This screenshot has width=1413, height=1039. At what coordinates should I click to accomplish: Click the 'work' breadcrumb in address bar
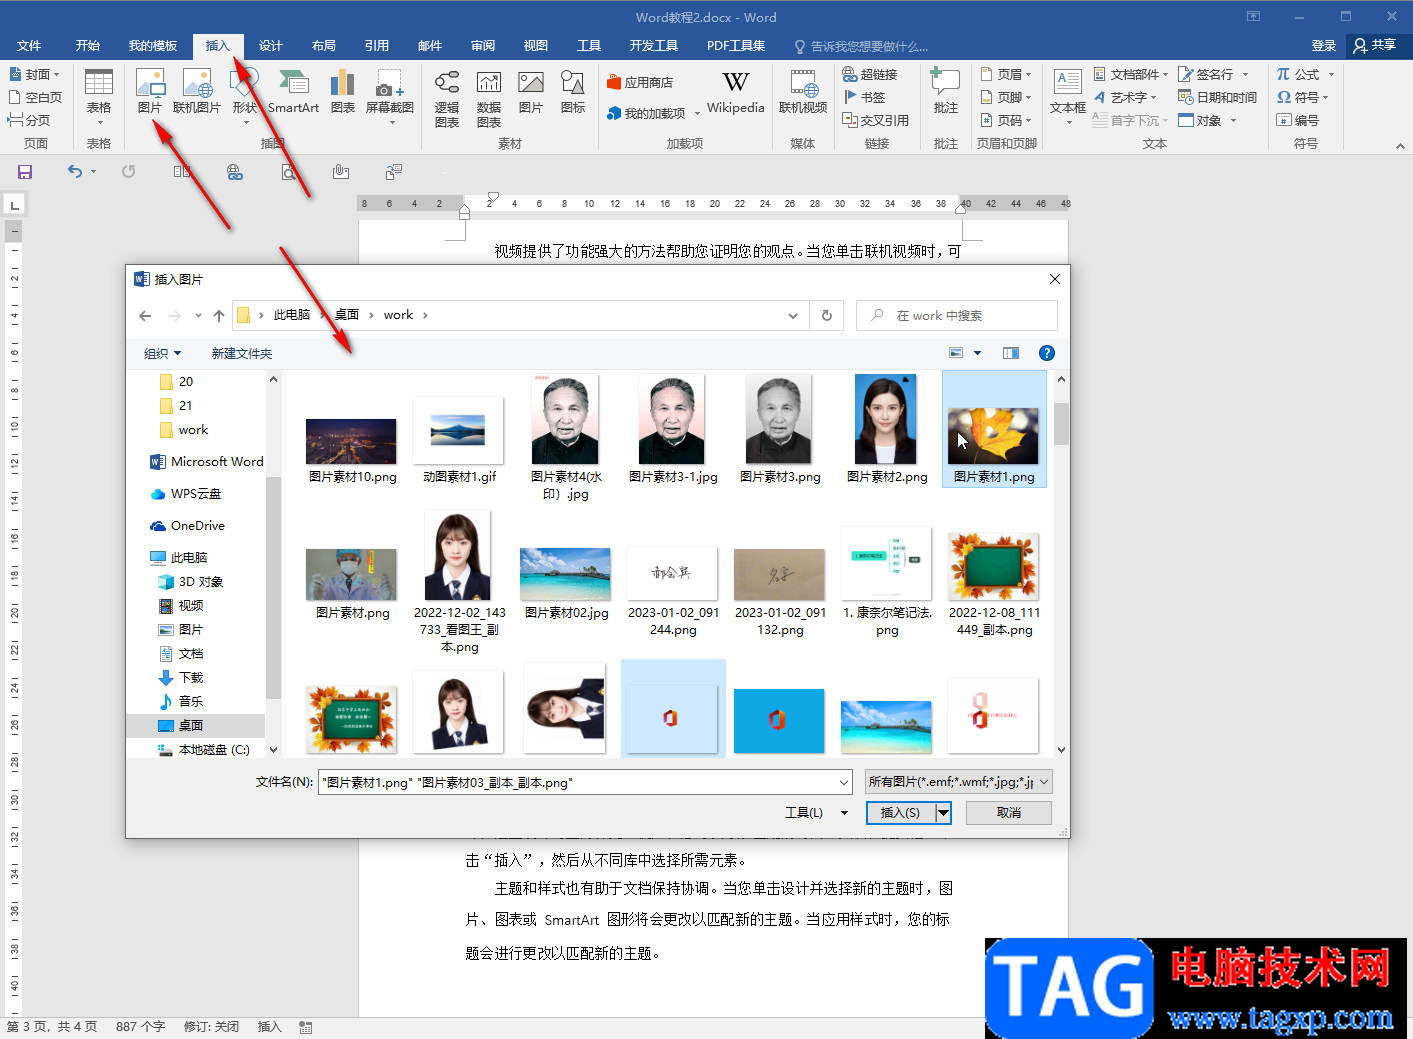pos(398,315)
